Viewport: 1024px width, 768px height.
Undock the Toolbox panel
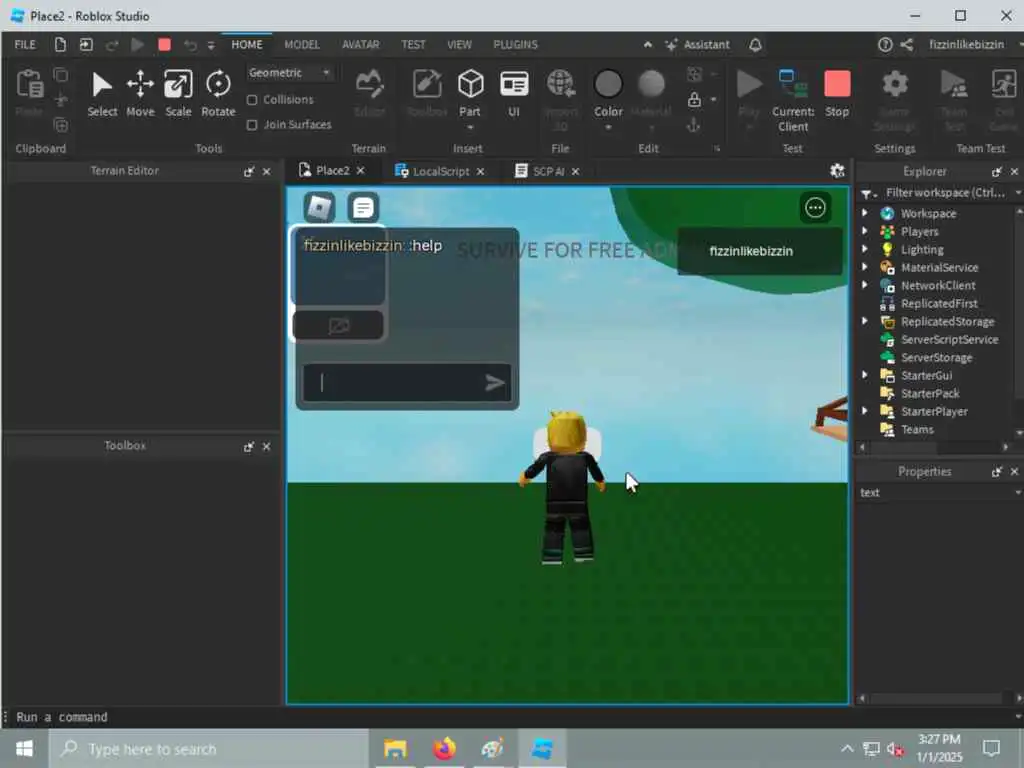pos(248,447)
